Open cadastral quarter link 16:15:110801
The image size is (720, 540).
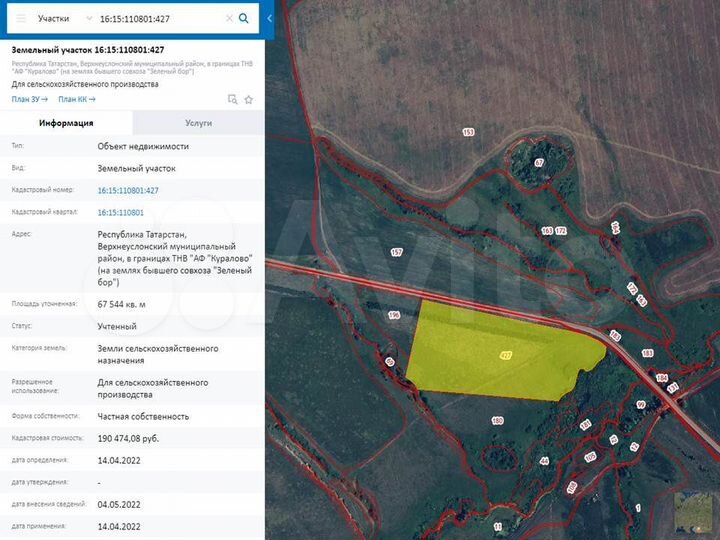[120, 212]
